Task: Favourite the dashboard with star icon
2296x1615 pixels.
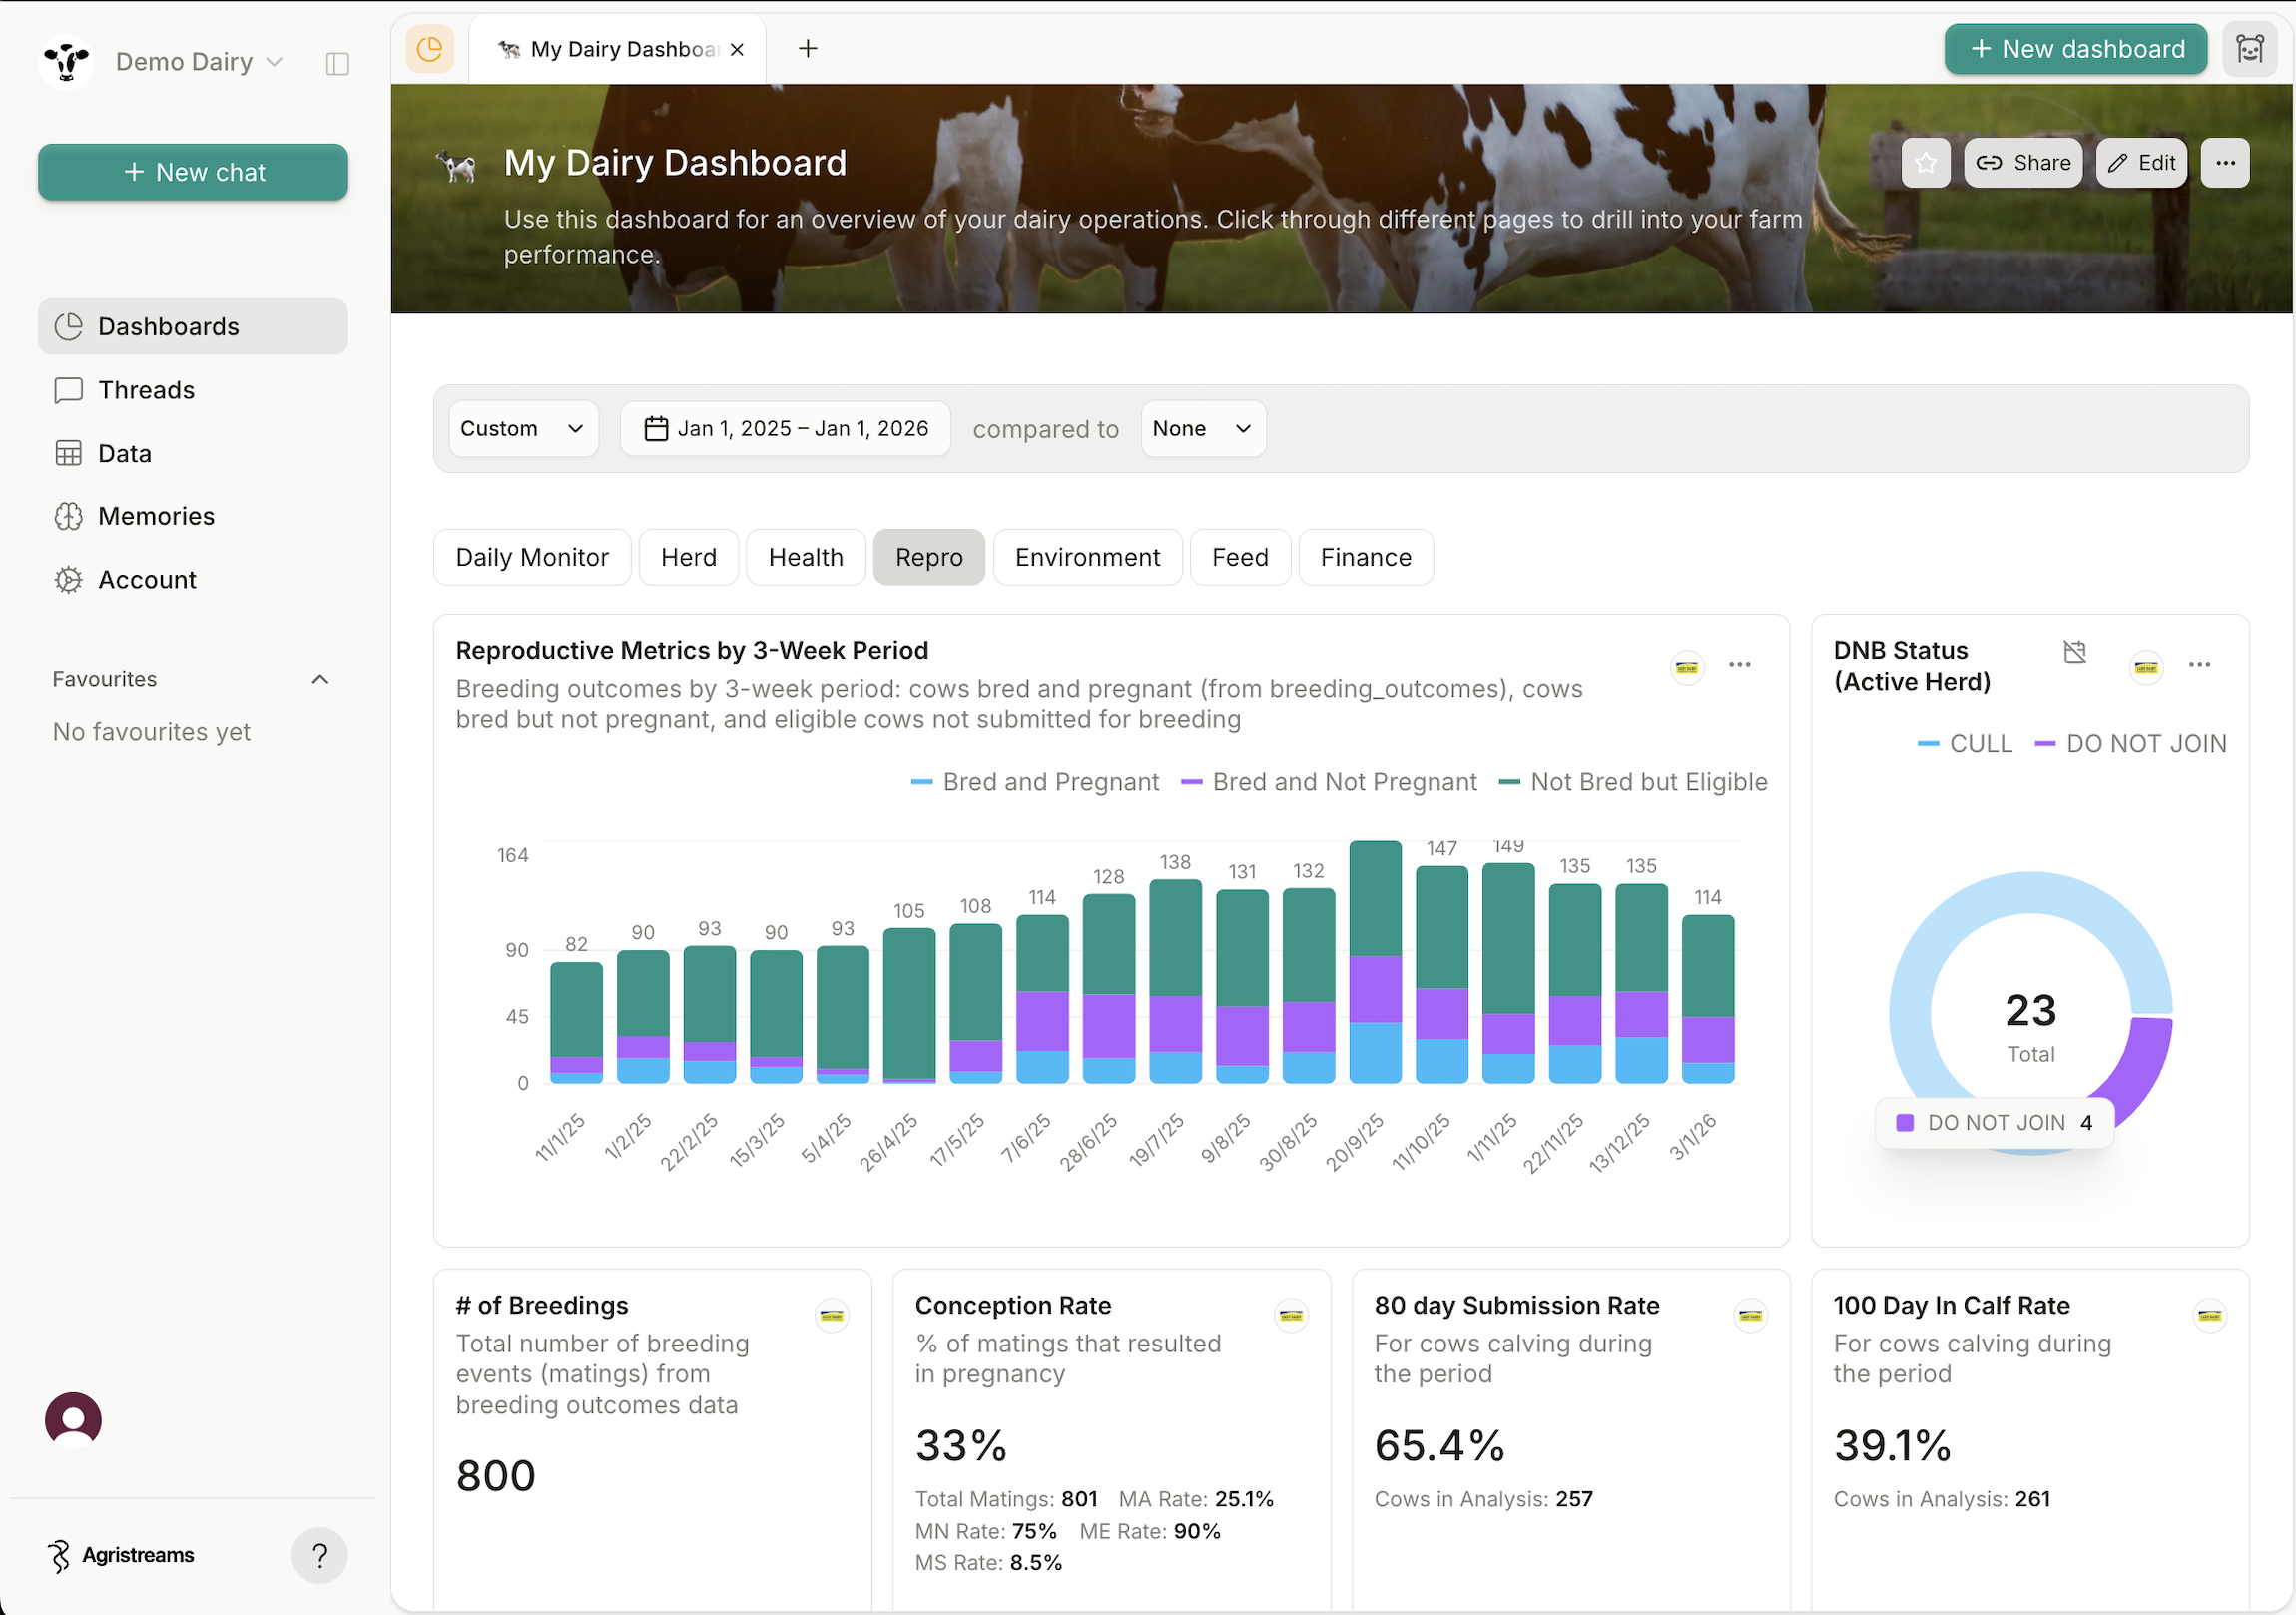Action: (x=1926, y=163)
